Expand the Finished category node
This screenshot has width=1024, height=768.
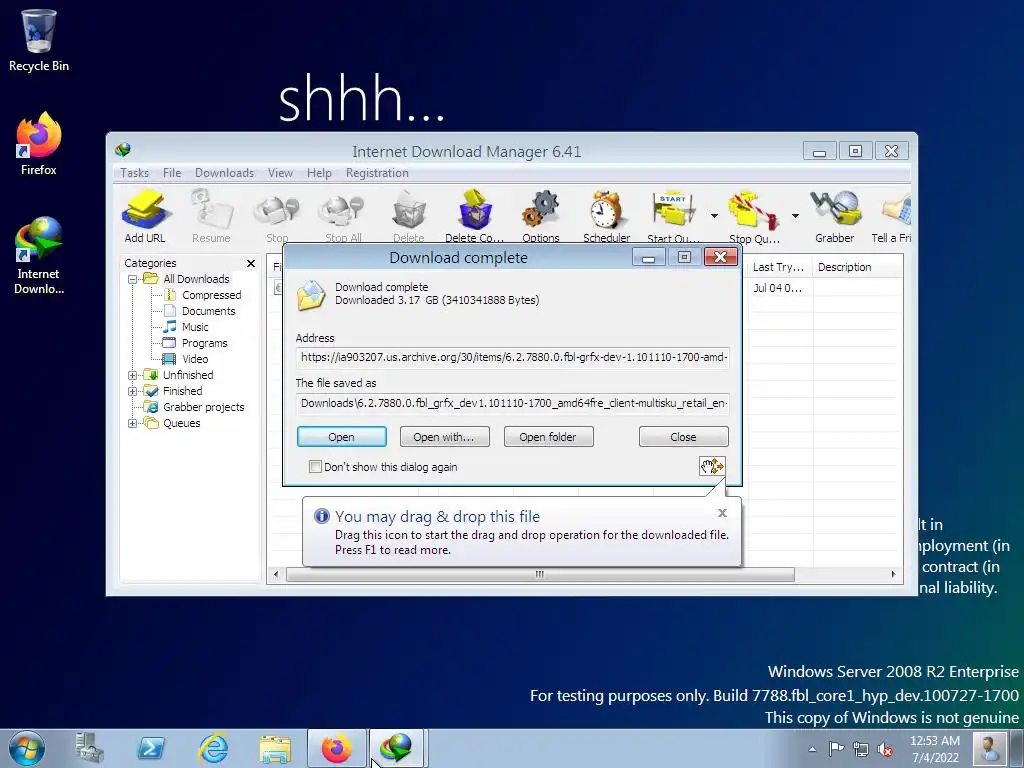[x=133, y=391]
